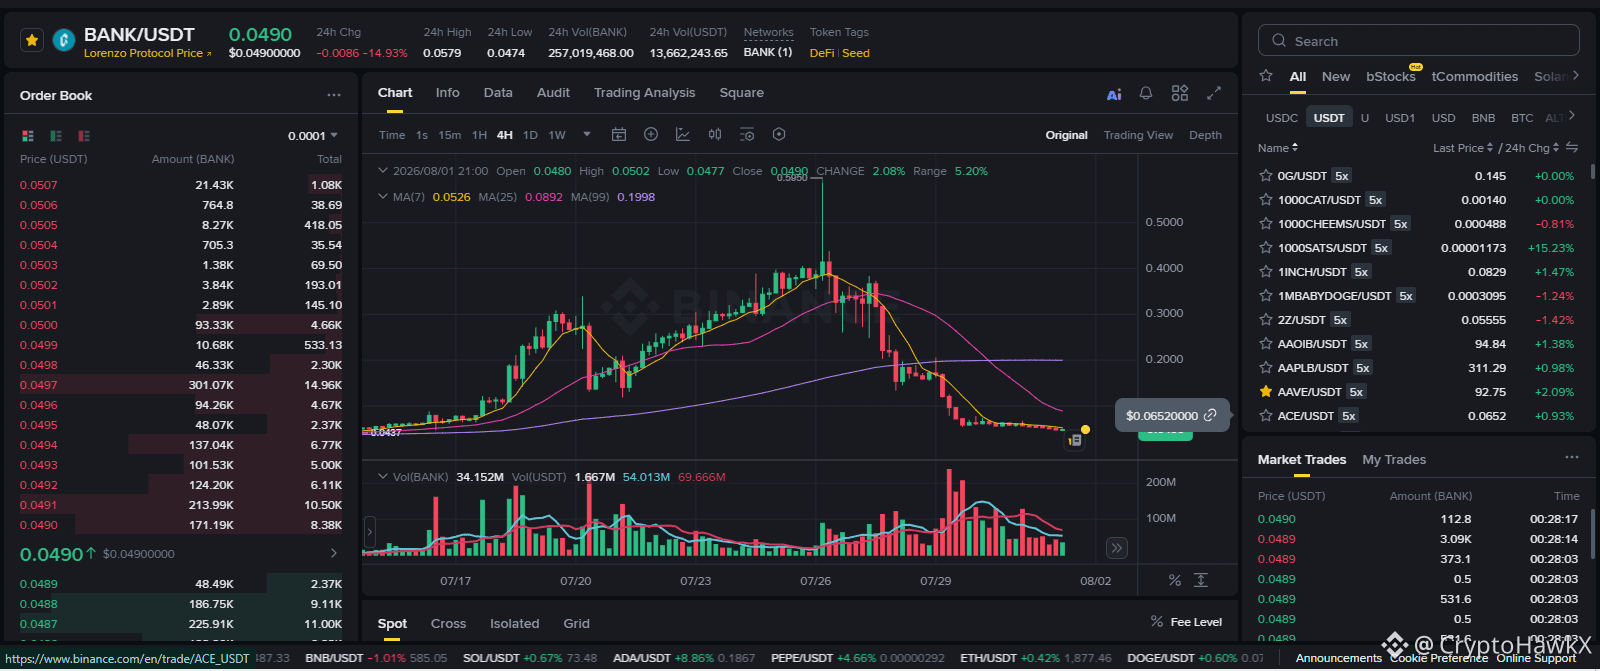Switch chart to Depth view
Screen dimensions: 1600x671
click(x=1205, y=135)
